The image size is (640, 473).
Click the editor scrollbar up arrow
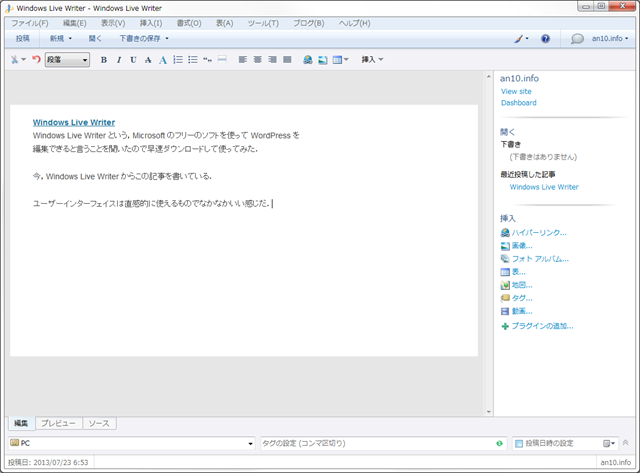click(x=489, y=76)
